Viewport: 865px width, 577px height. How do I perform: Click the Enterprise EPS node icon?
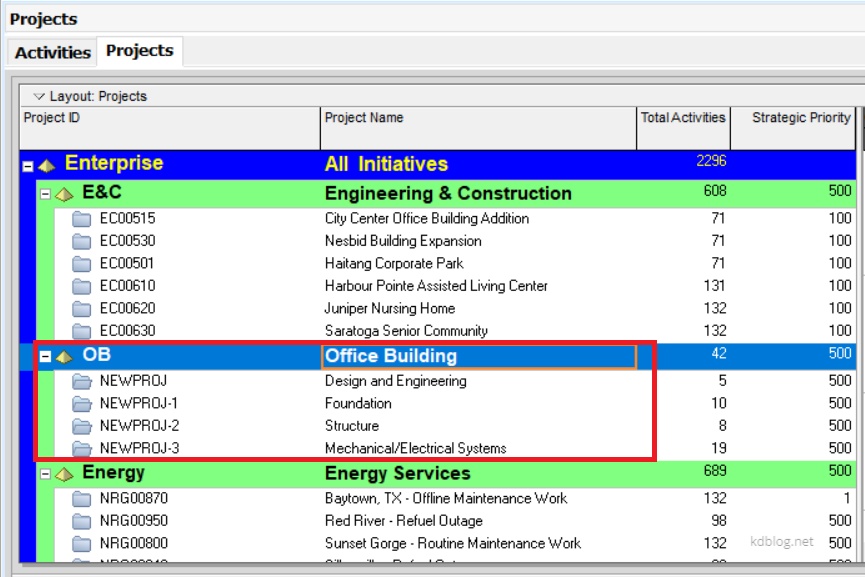[47, 165]
